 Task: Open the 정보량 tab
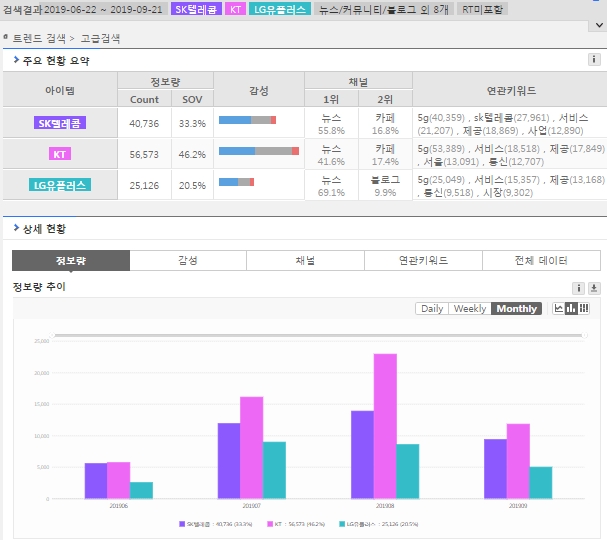tap(71, 261)
